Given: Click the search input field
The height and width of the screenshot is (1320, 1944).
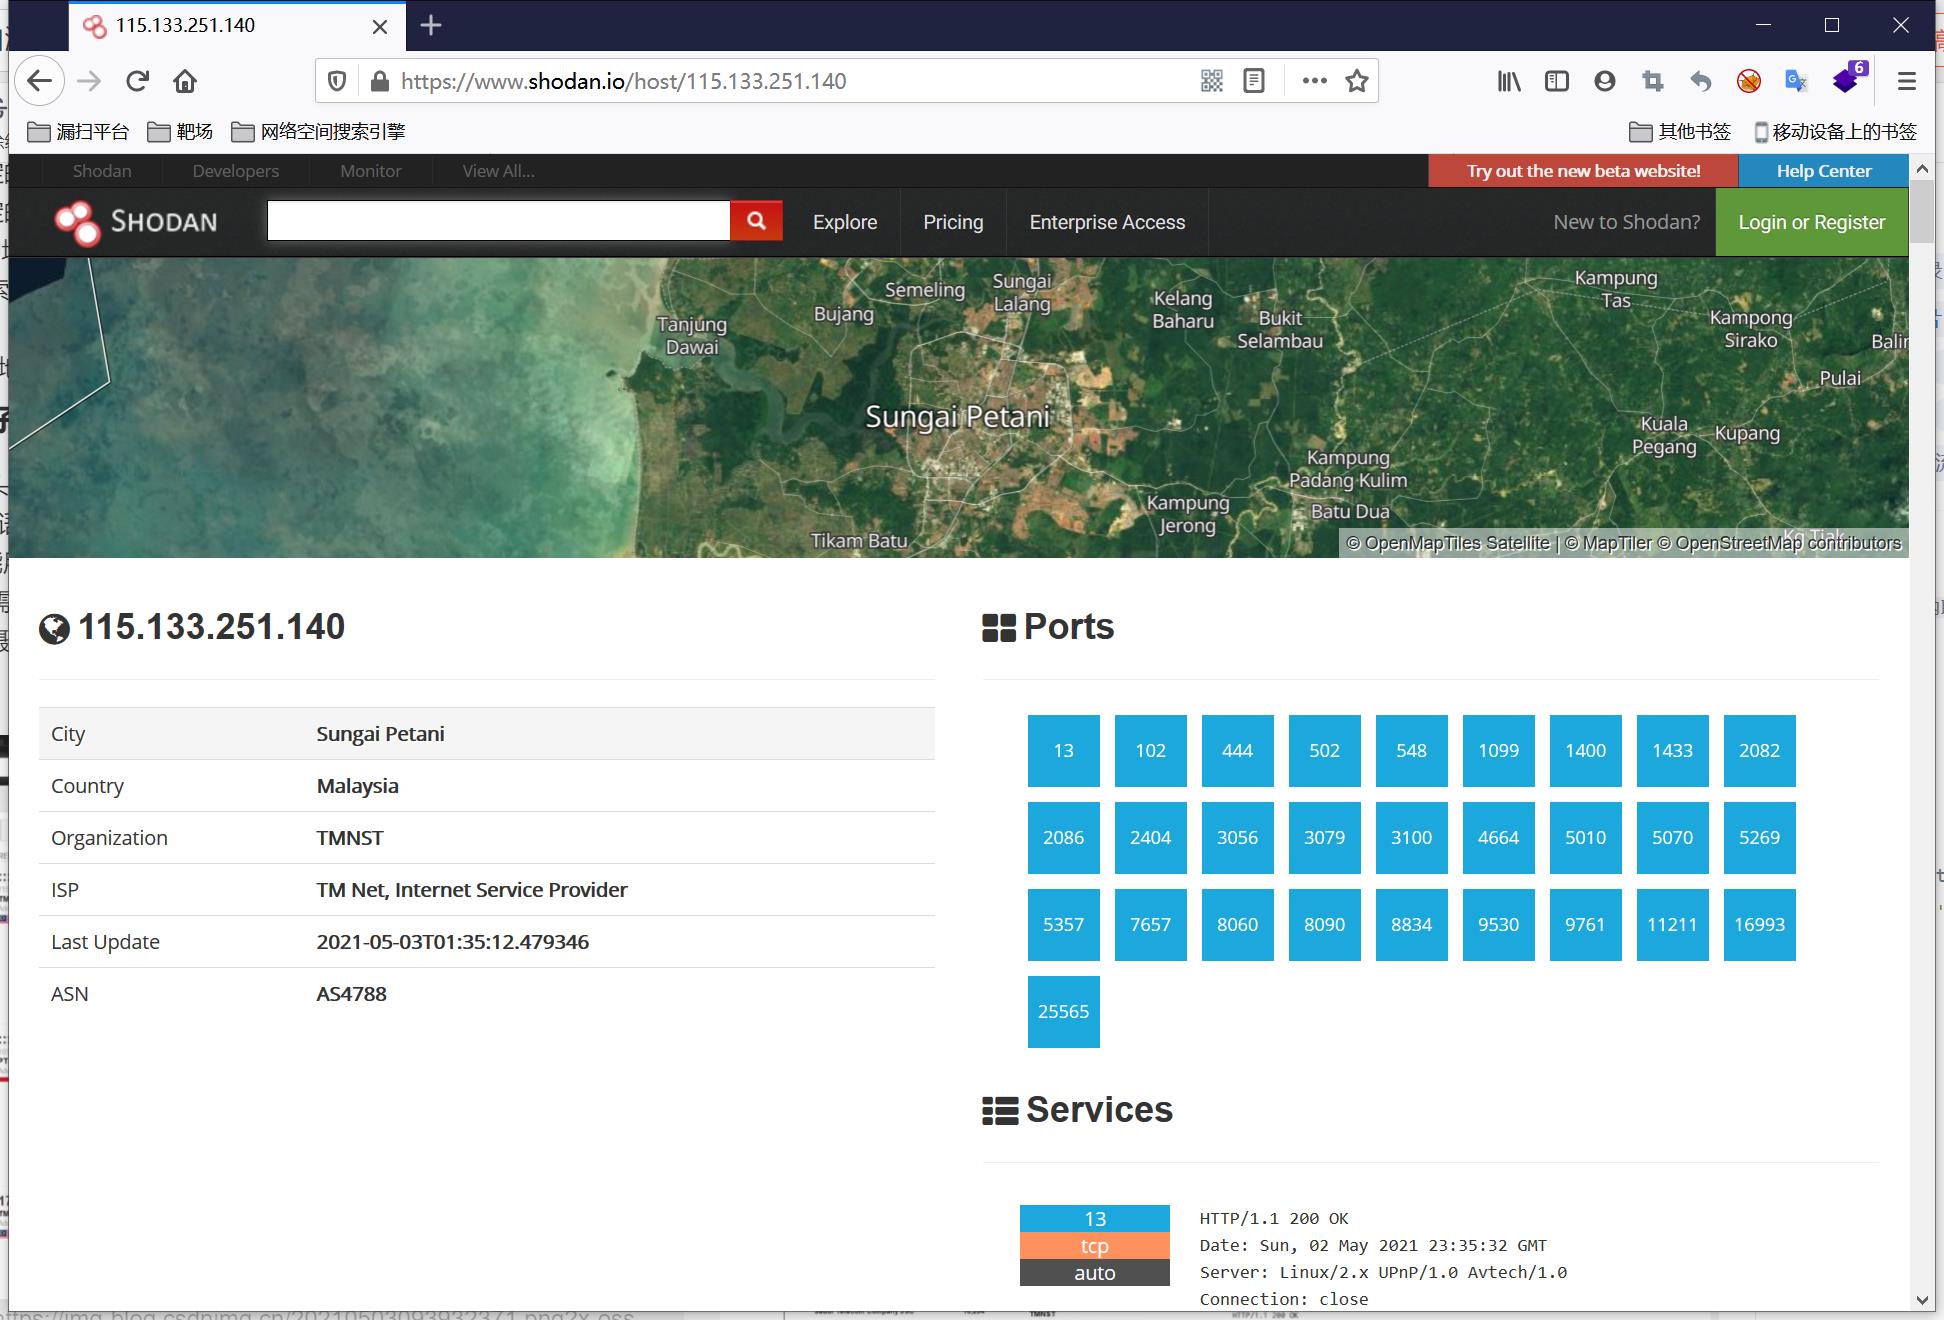Looking at the screenshot, I should [x=498, y=221].
